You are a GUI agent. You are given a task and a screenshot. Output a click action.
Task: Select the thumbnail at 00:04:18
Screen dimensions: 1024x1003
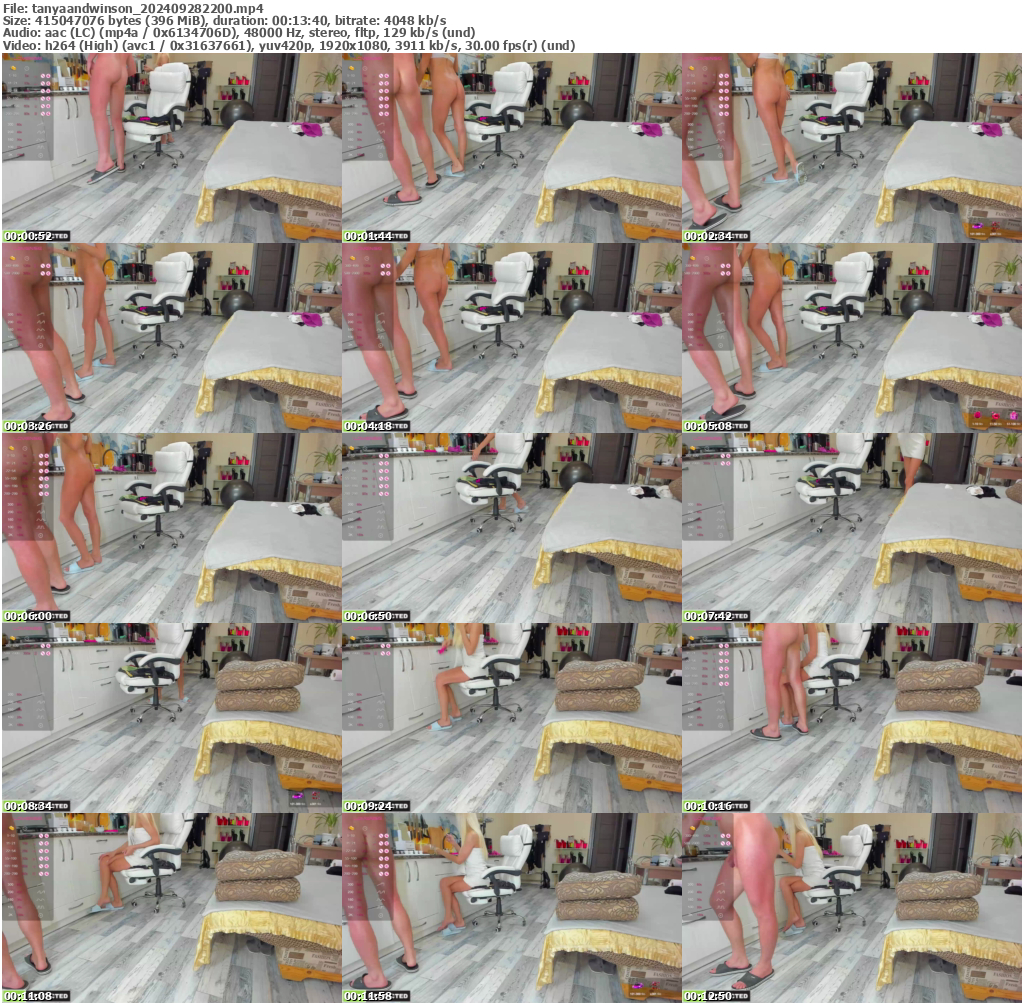click(x=512, y=338)
